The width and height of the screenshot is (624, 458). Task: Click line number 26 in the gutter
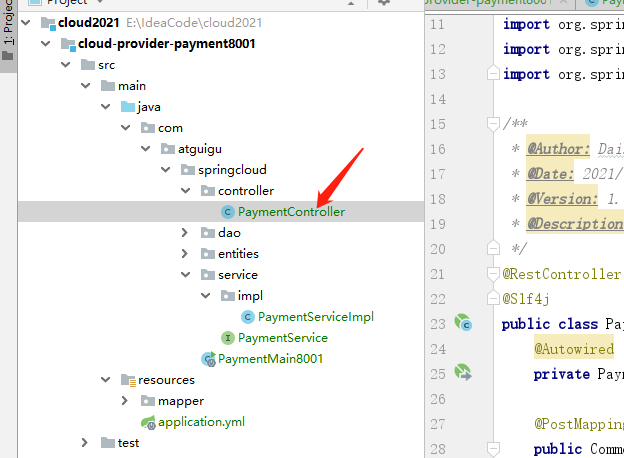coord(438,399)
